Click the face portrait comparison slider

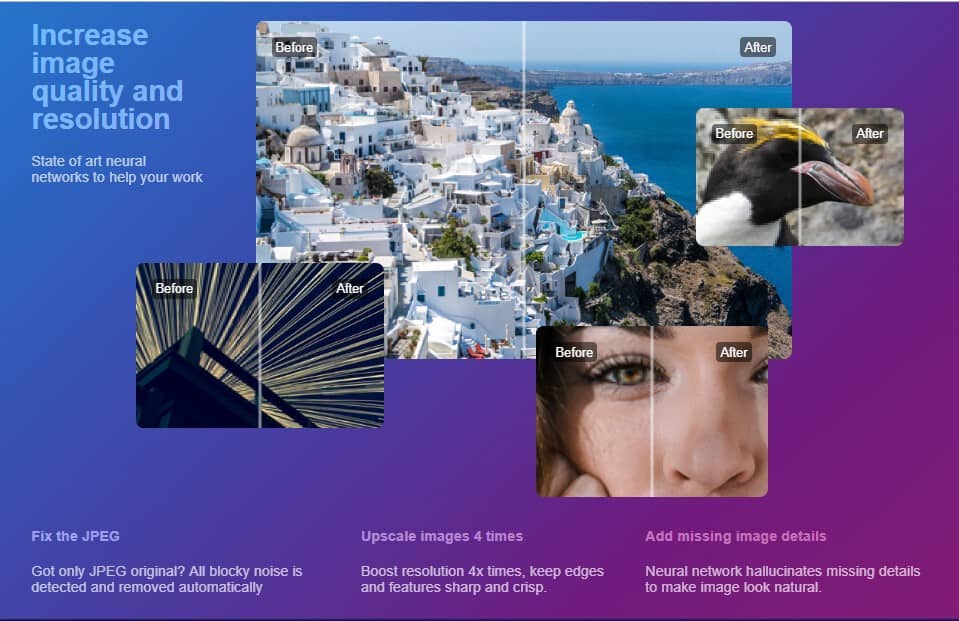652,411
